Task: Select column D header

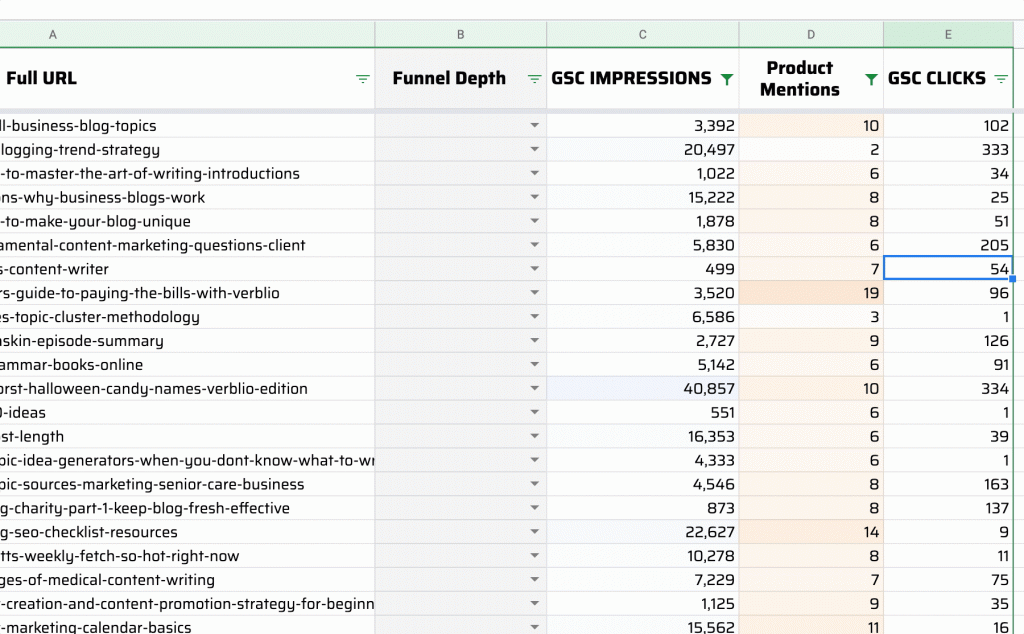Action: tap(811, 35)
